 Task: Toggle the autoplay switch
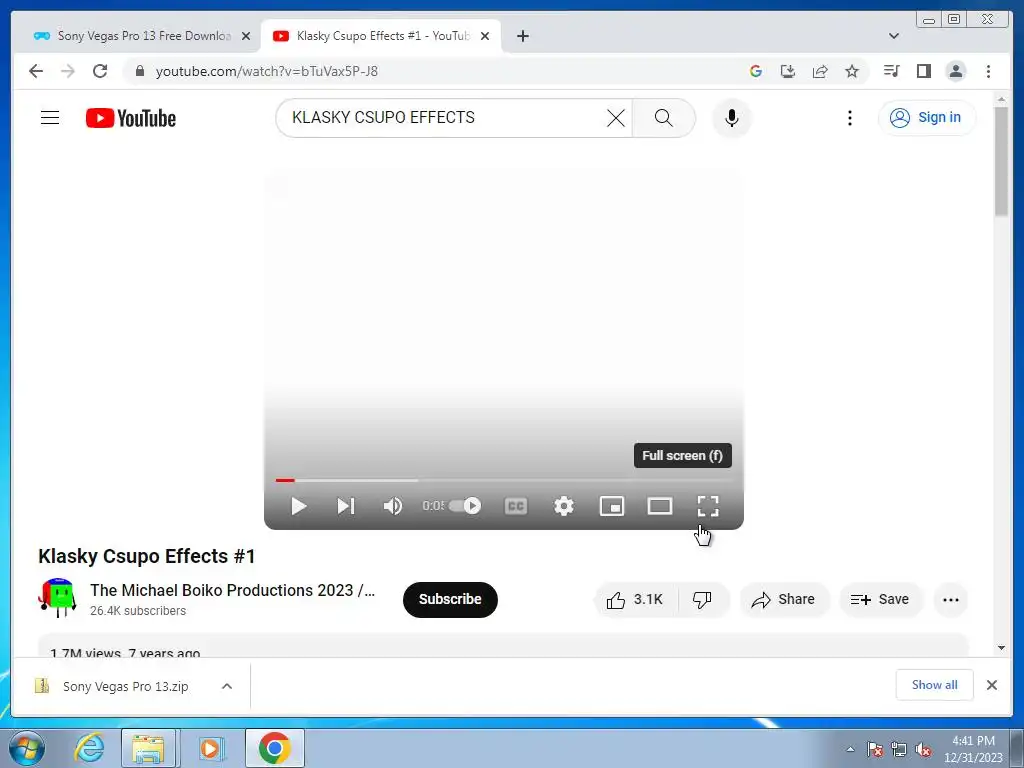[x=465, y=505]
